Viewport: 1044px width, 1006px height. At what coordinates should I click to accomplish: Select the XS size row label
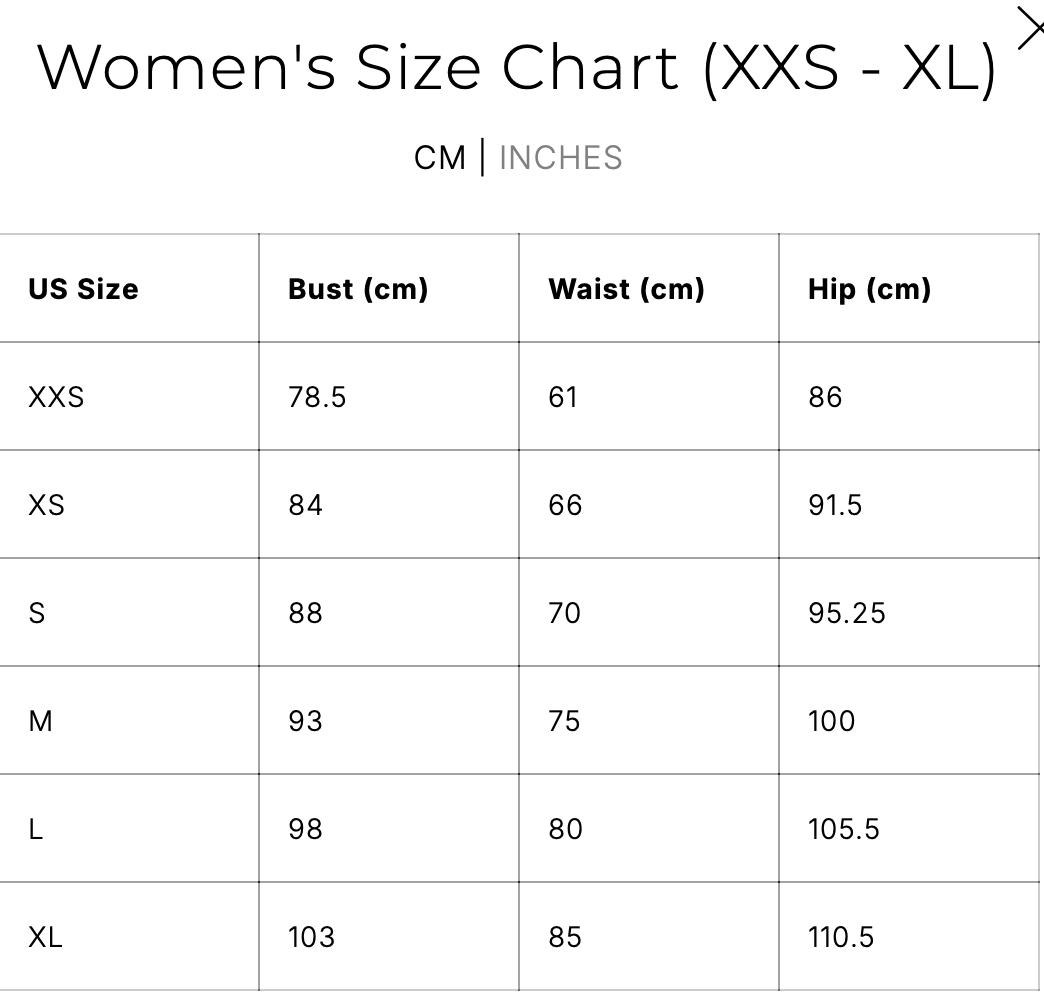point(46,505)
